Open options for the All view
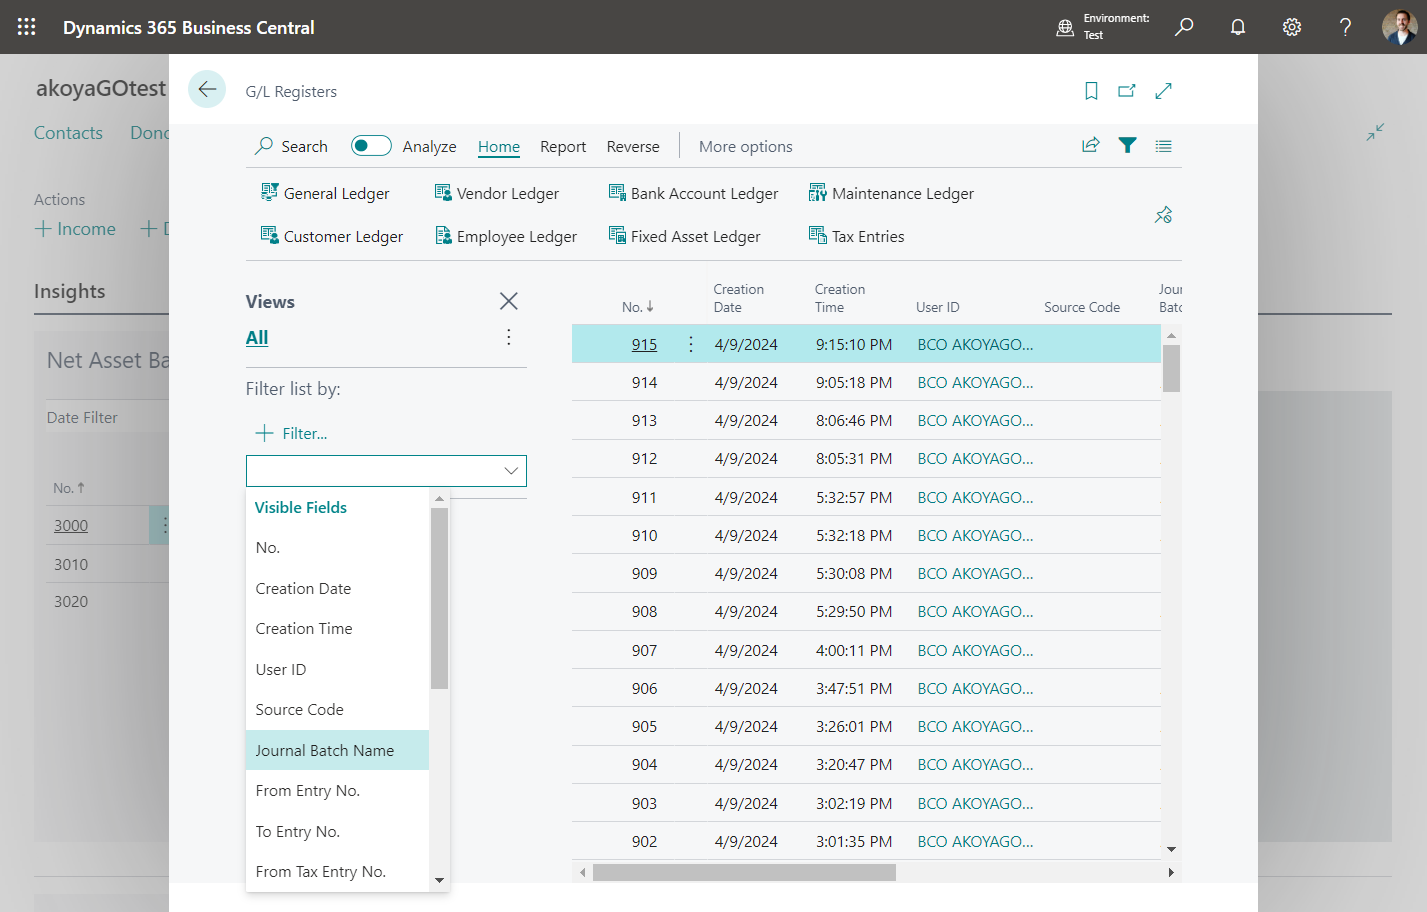Screen dimensions: 1427x912 click(x=508, y=337)
